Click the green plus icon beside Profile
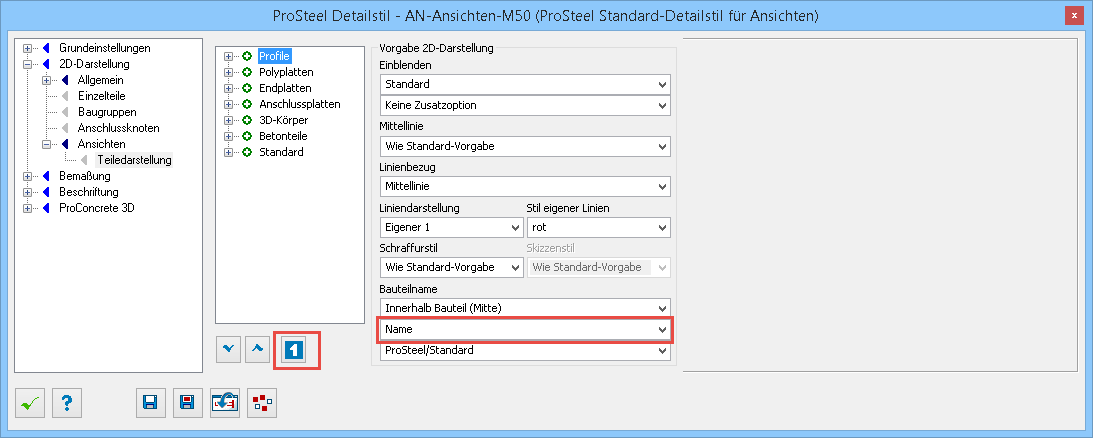 (x=247, y=56)
